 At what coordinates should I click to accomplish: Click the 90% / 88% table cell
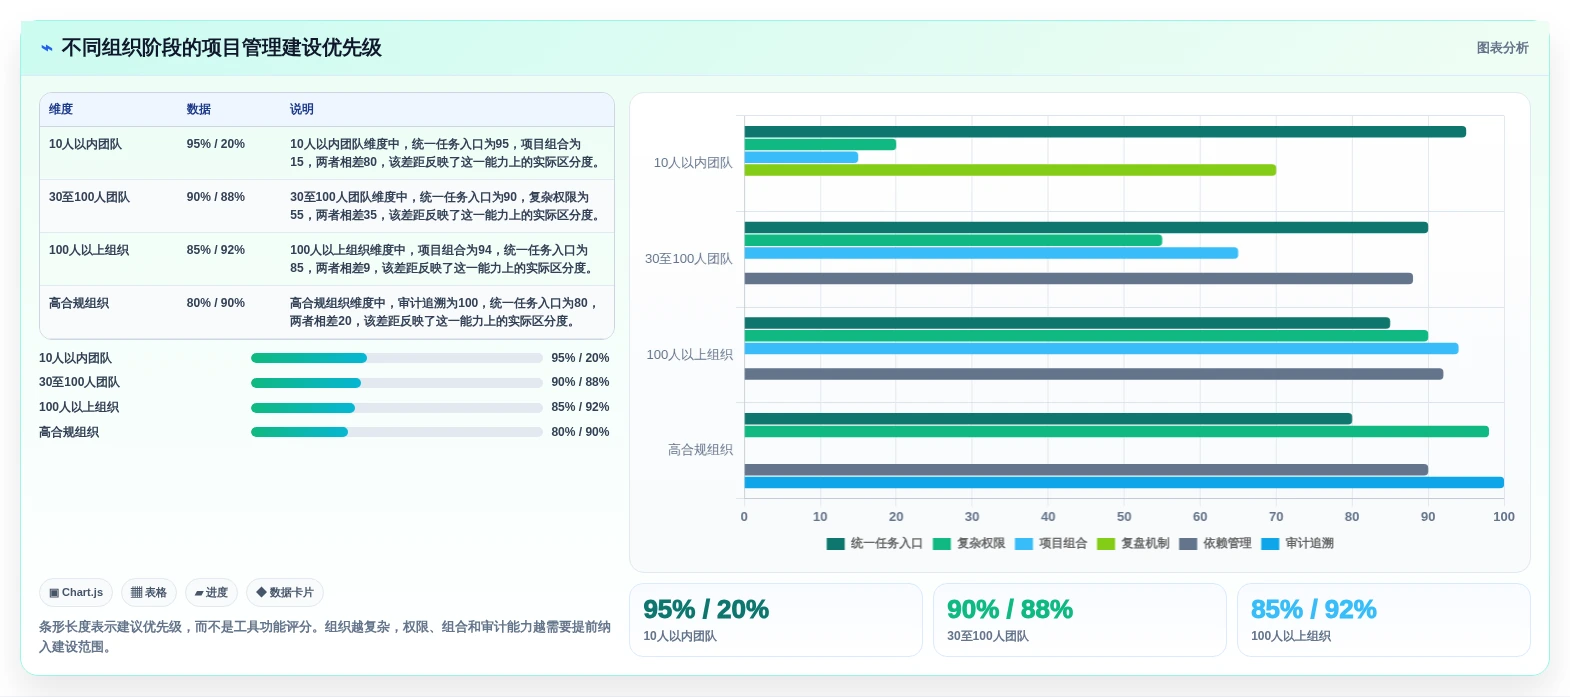[216, 197]
